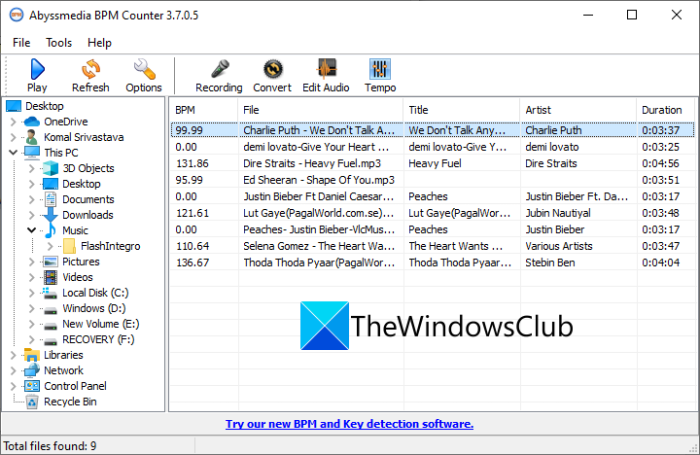Select the Downloads folder icon

(50, 215)
